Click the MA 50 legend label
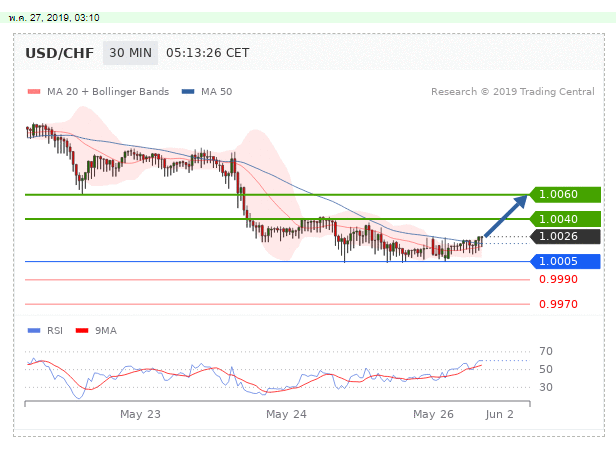616x451 pixels. [216, 92]
